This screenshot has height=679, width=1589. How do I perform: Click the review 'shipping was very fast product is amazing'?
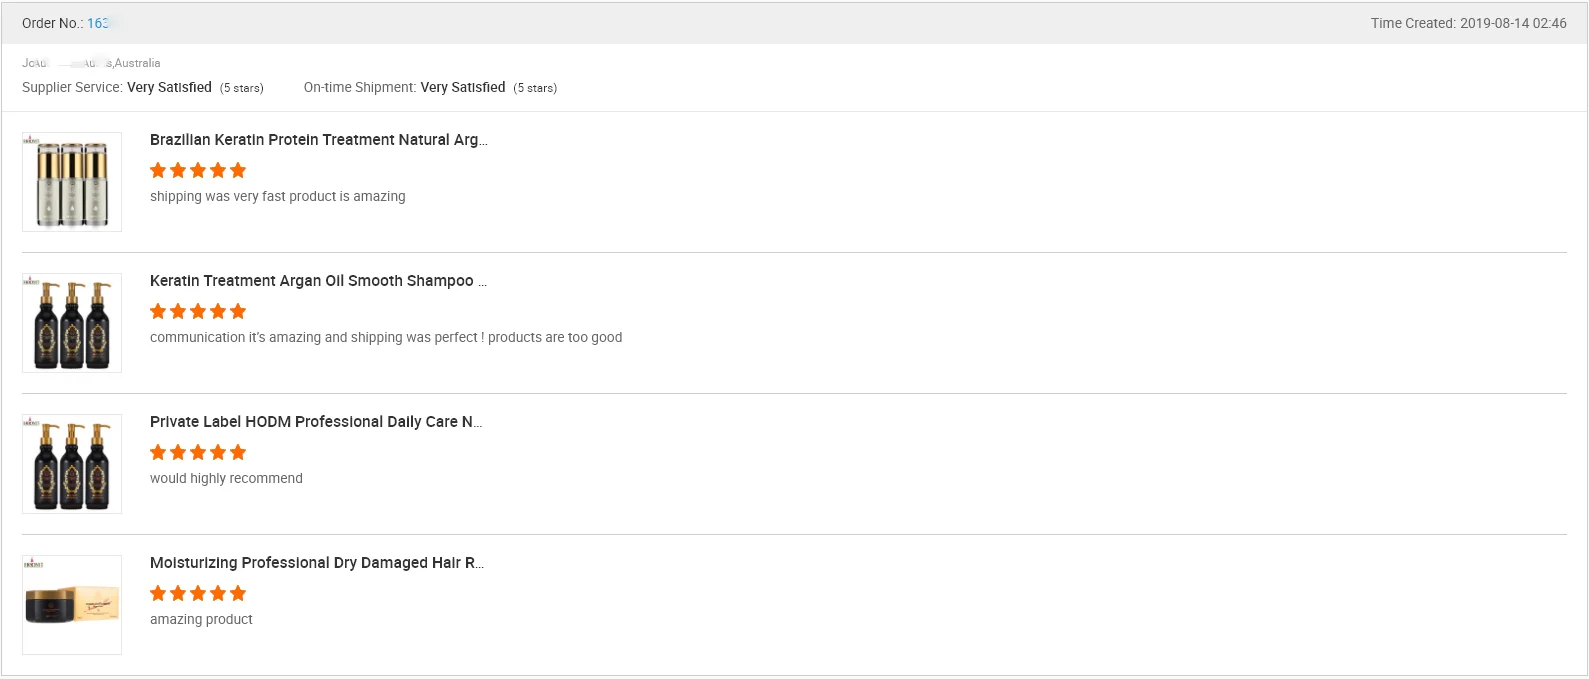(277, 196)
